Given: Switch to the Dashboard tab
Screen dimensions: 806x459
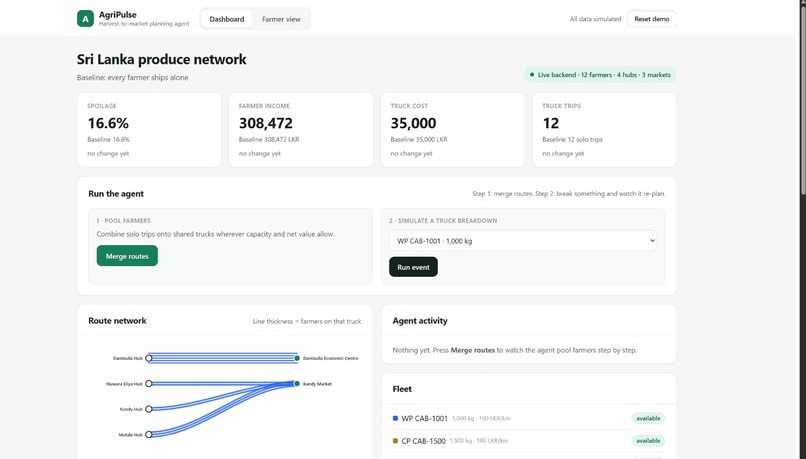Looking at the screenshot, I should pyautogui.click(x=227, y=19).
